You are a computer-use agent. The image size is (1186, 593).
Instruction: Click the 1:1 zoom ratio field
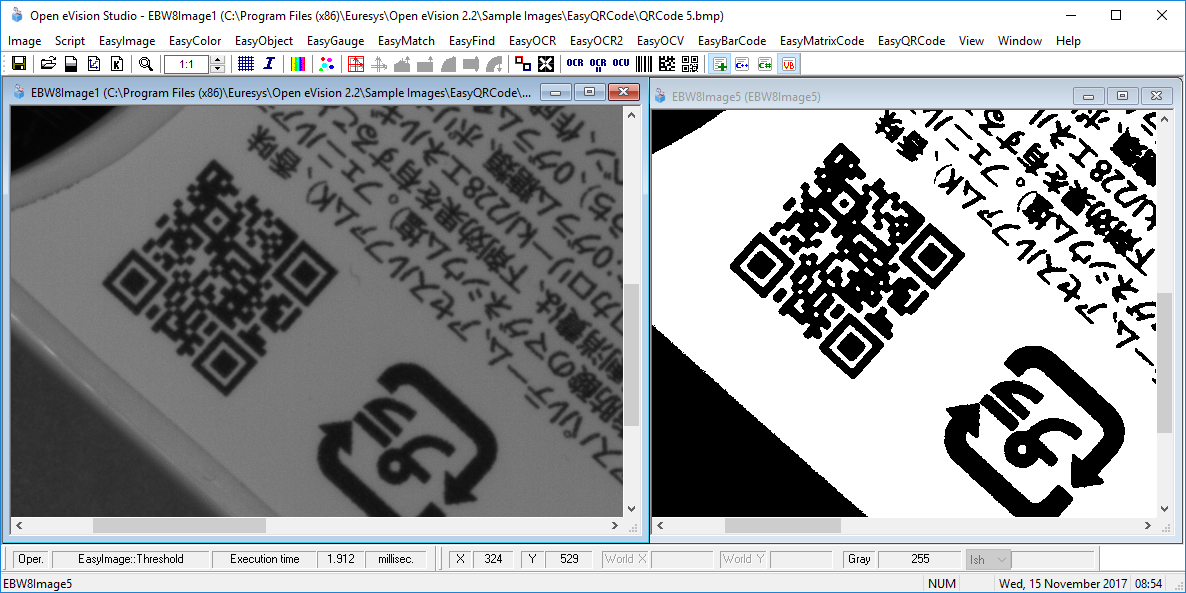pos(187,65)
